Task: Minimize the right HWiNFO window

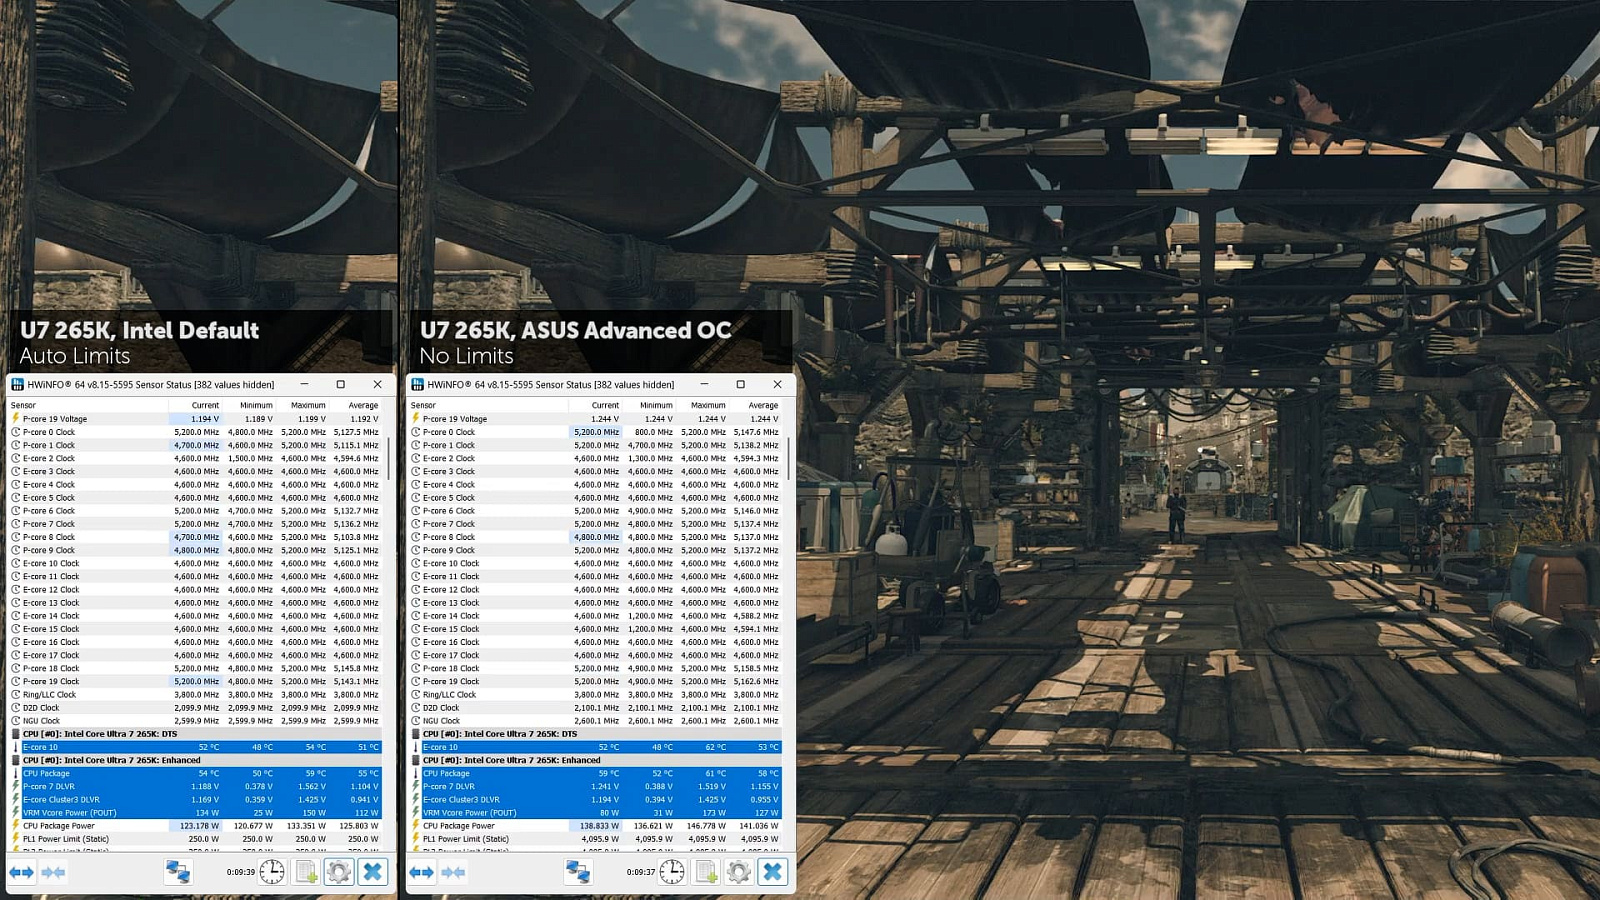Action: (x=704, y=384)
